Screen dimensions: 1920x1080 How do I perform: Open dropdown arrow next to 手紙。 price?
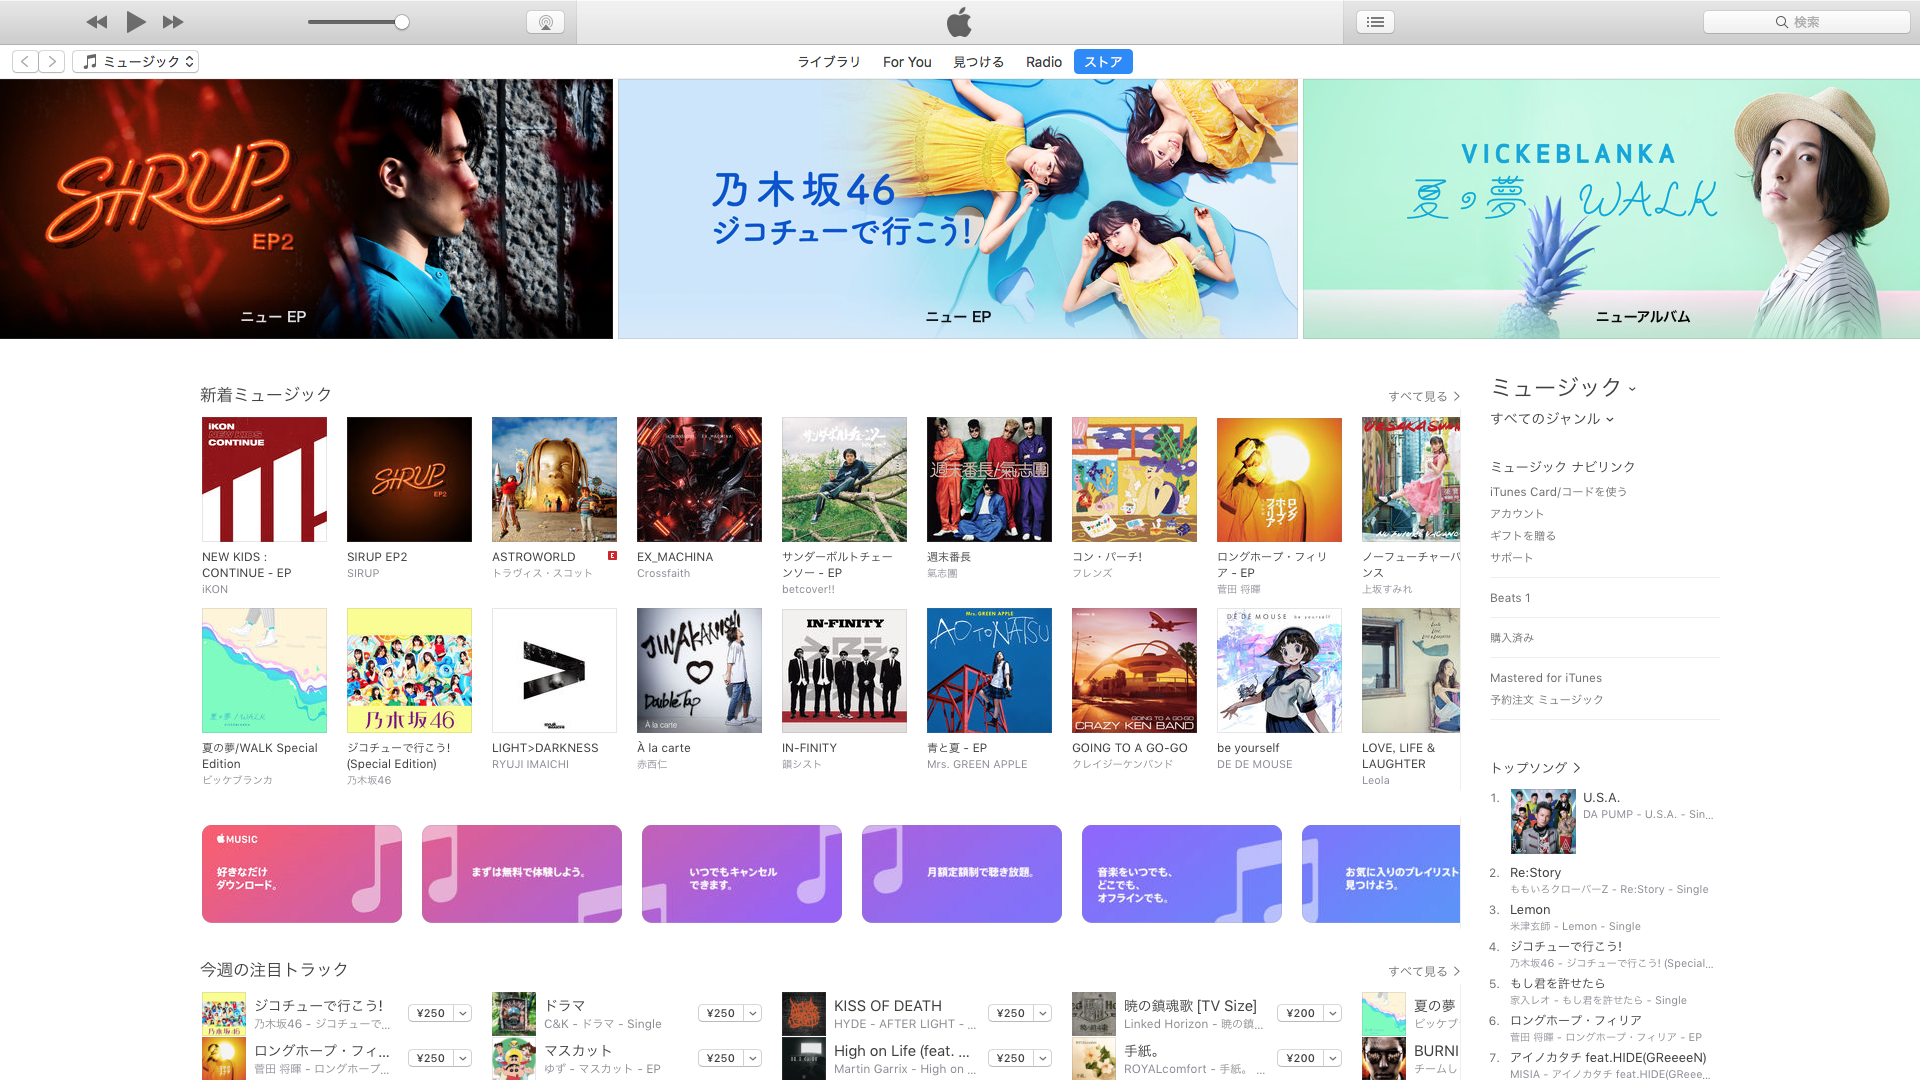pos(1333,1058)
